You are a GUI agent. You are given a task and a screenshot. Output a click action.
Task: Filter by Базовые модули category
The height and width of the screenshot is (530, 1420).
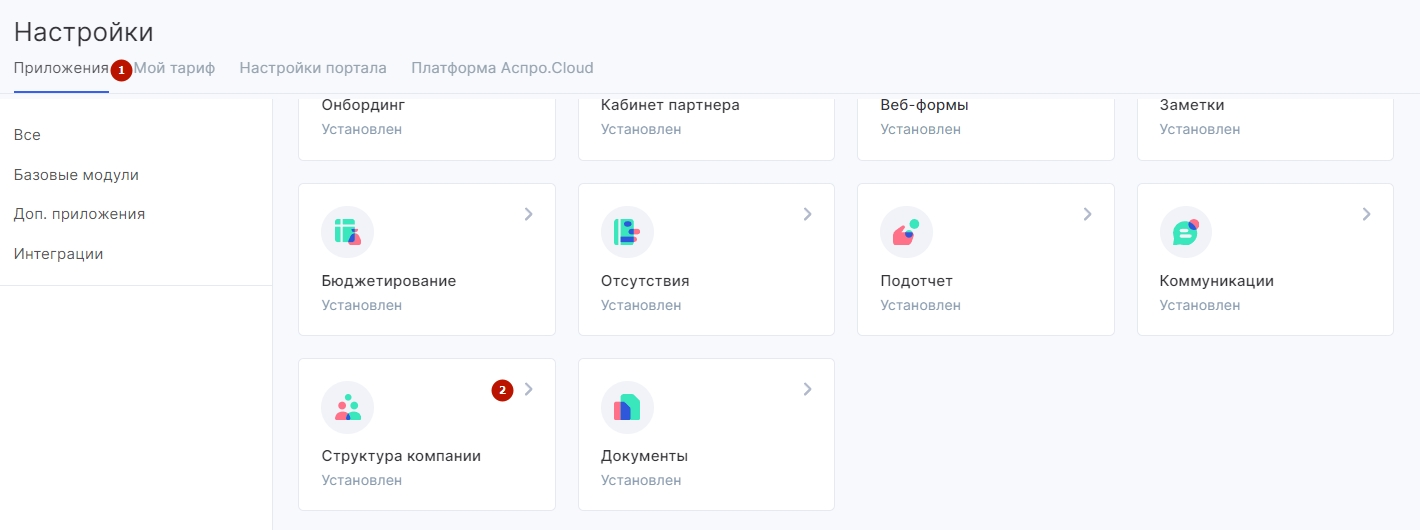(76, 175)
